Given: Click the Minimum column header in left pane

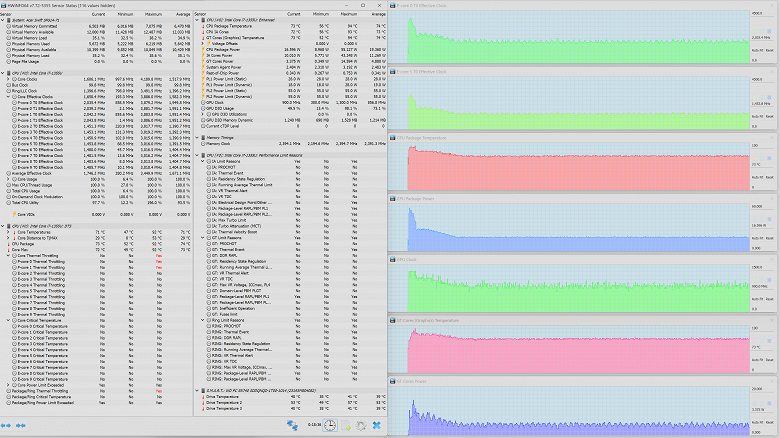Looking at the screenshot, I should click(x=125, y=14).
